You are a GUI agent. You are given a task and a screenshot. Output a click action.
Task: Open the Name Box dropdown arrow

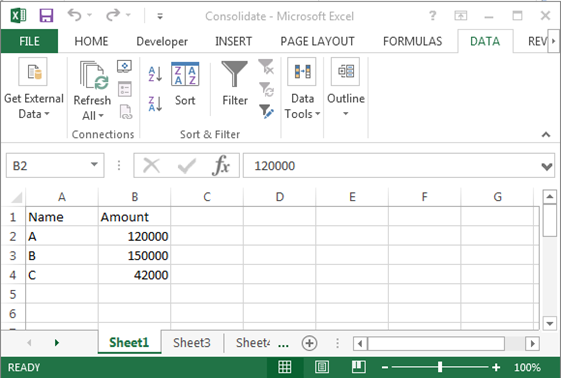click(94, 165)
